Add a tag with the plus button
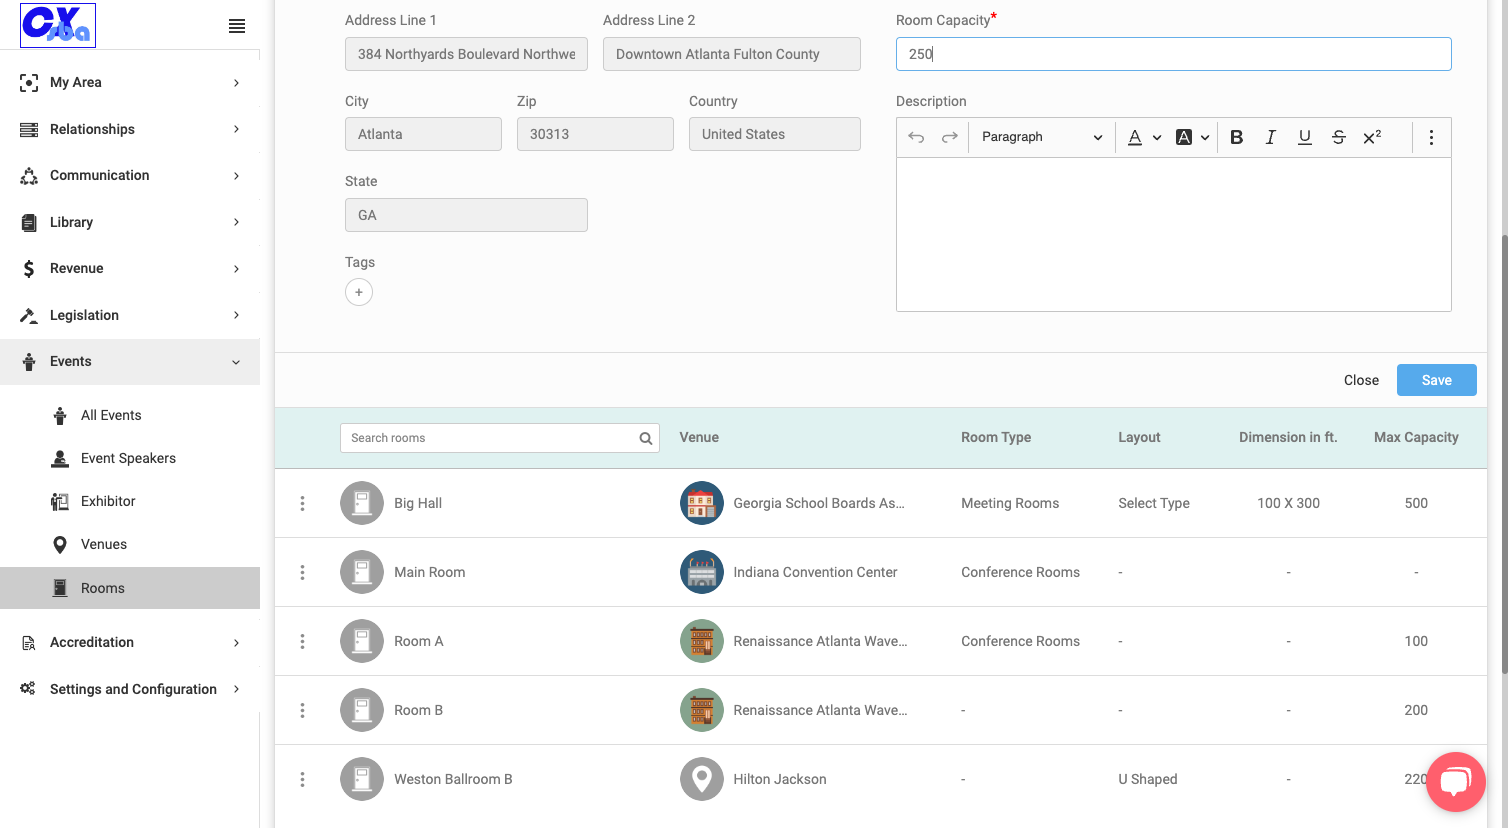Viewport: 1508px width, 828px height. click(359, 292)
